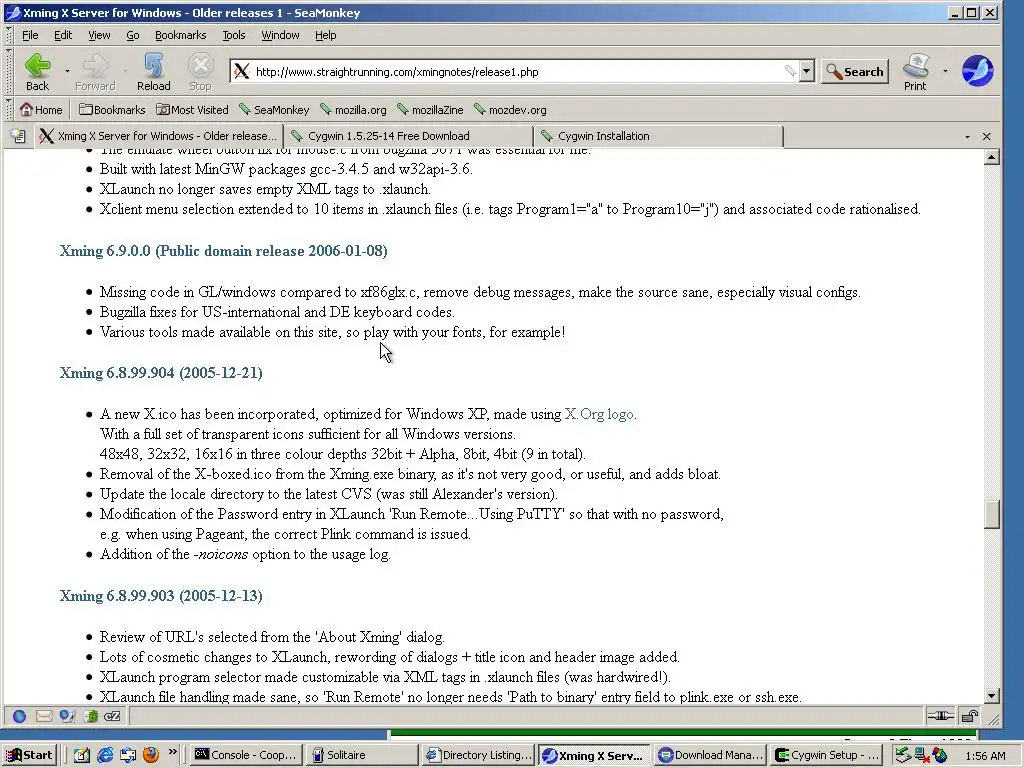The width and height of the screenshot is (1024, 768).
Task: Launch Internet Explorer from quick launch
Action: (x=104, y=755)
